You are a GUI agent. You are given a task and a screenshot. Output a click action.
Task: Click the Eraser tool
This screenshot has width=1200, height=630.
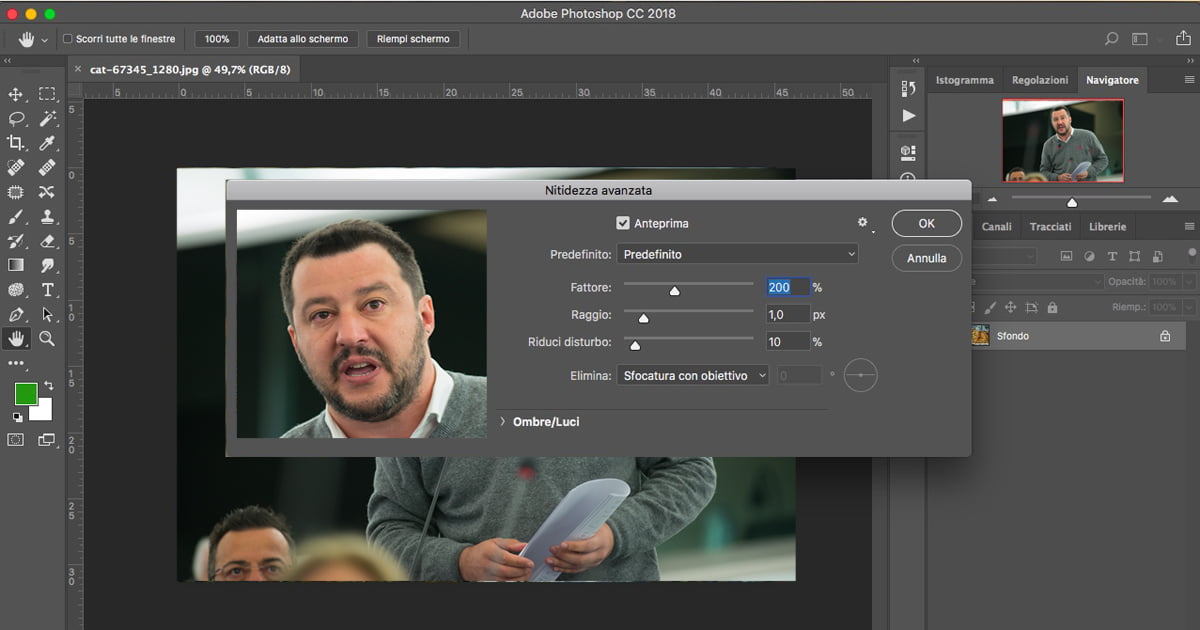coord(47,241)
